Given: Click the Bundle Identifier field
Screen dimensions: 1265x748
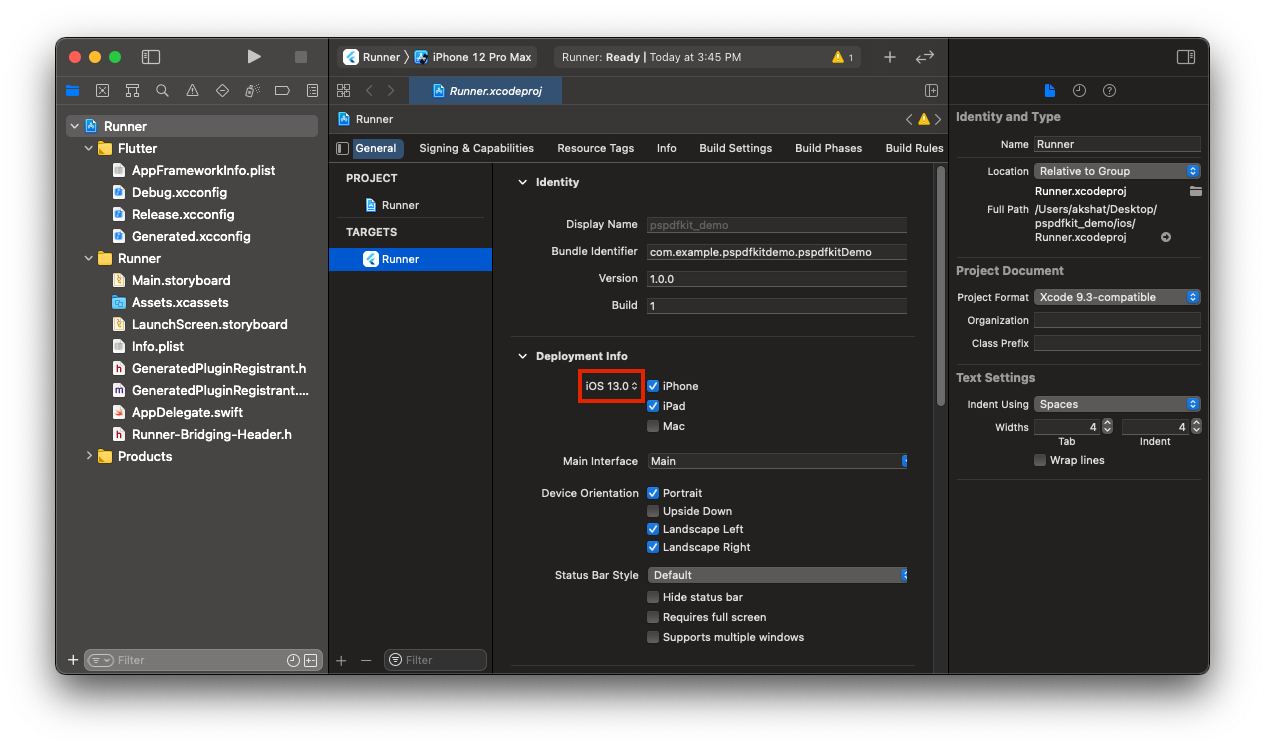Looking at the screenshot, I should [x=777, y=252].
